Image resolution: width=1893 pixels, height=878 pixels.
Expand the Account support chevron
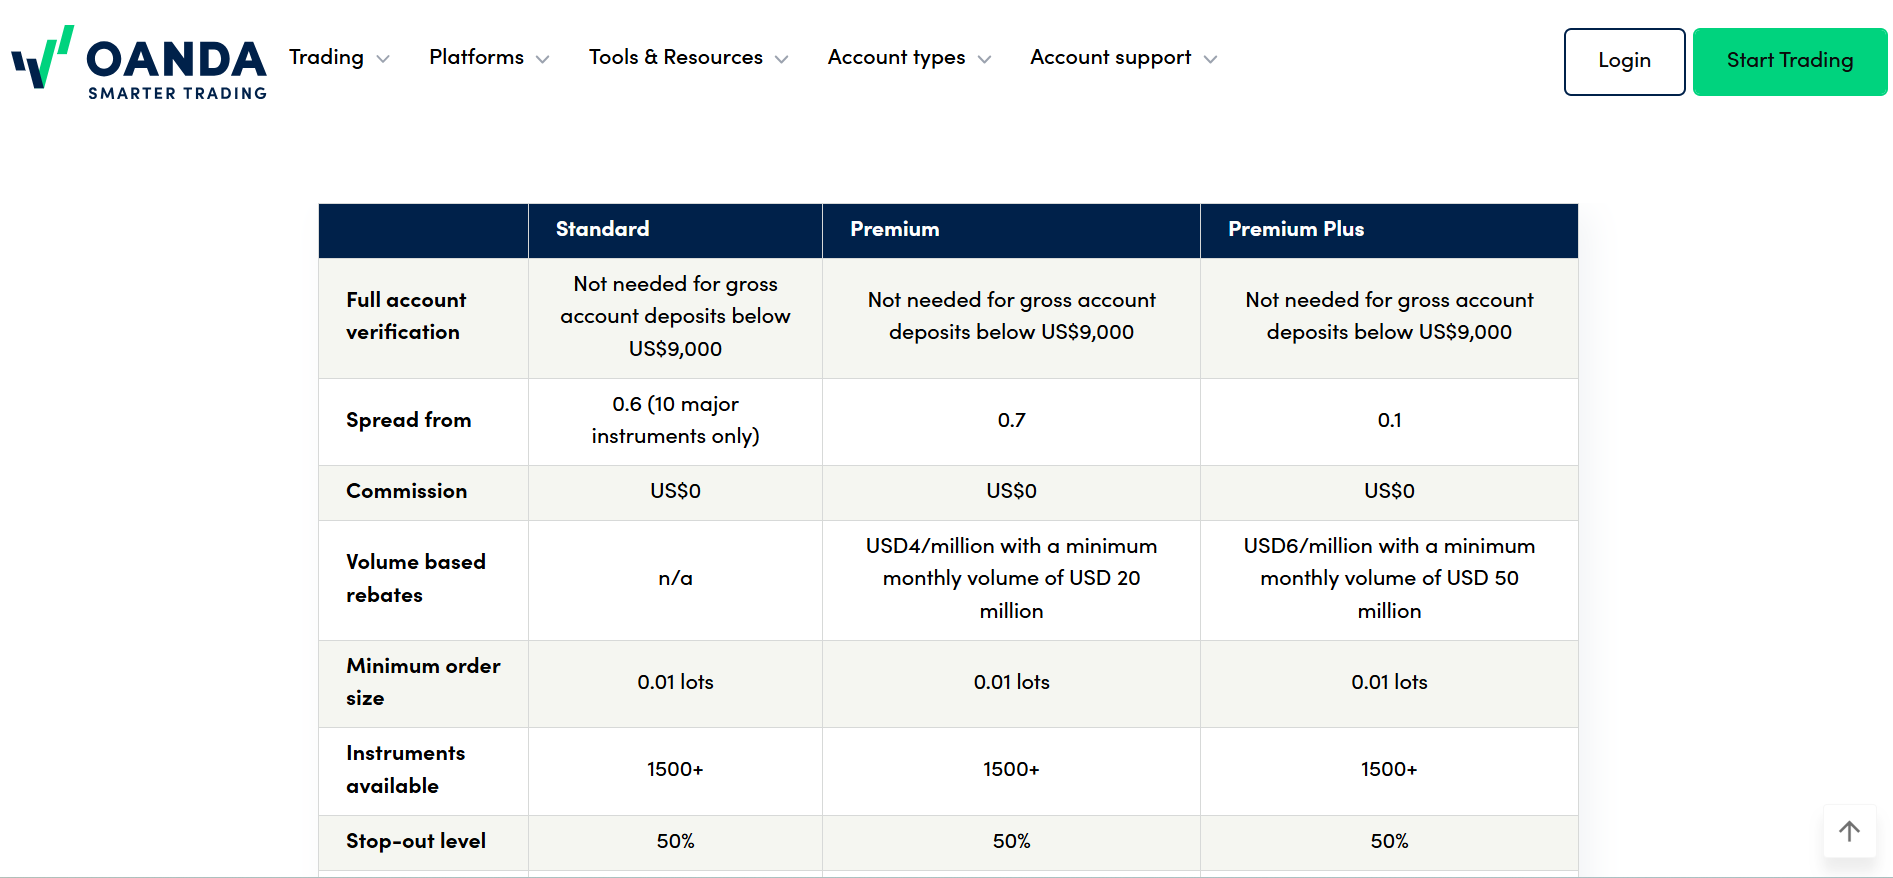point(1211,59)
